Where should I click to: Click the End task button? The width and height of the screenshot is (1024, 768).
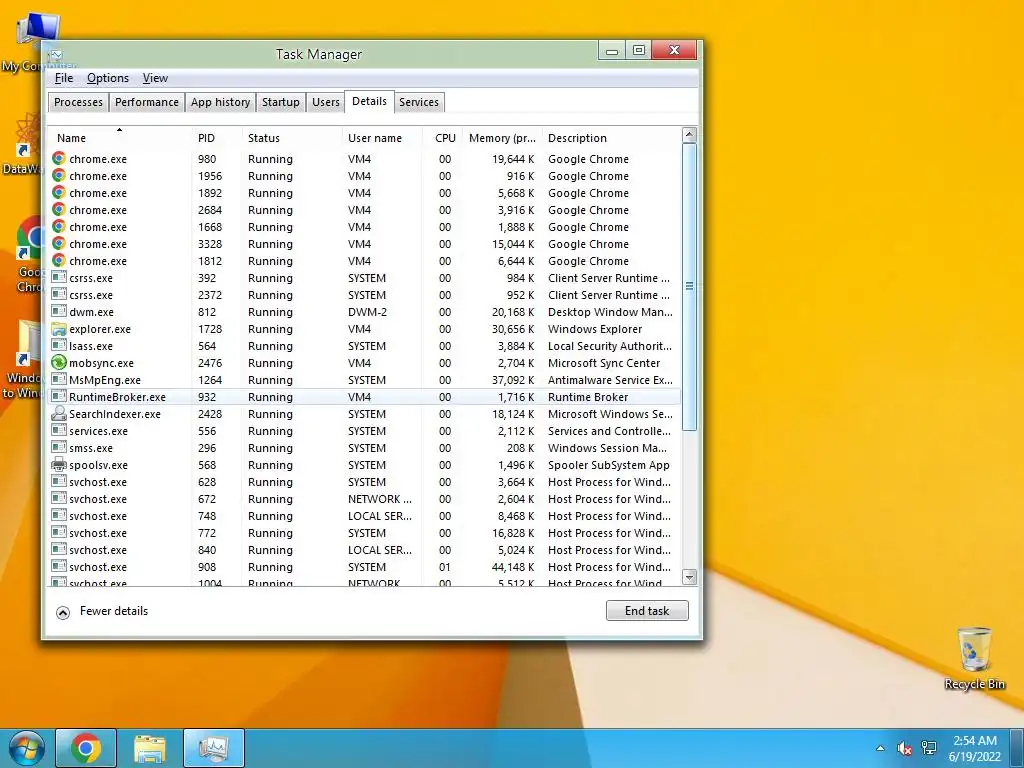click(647, 611)
